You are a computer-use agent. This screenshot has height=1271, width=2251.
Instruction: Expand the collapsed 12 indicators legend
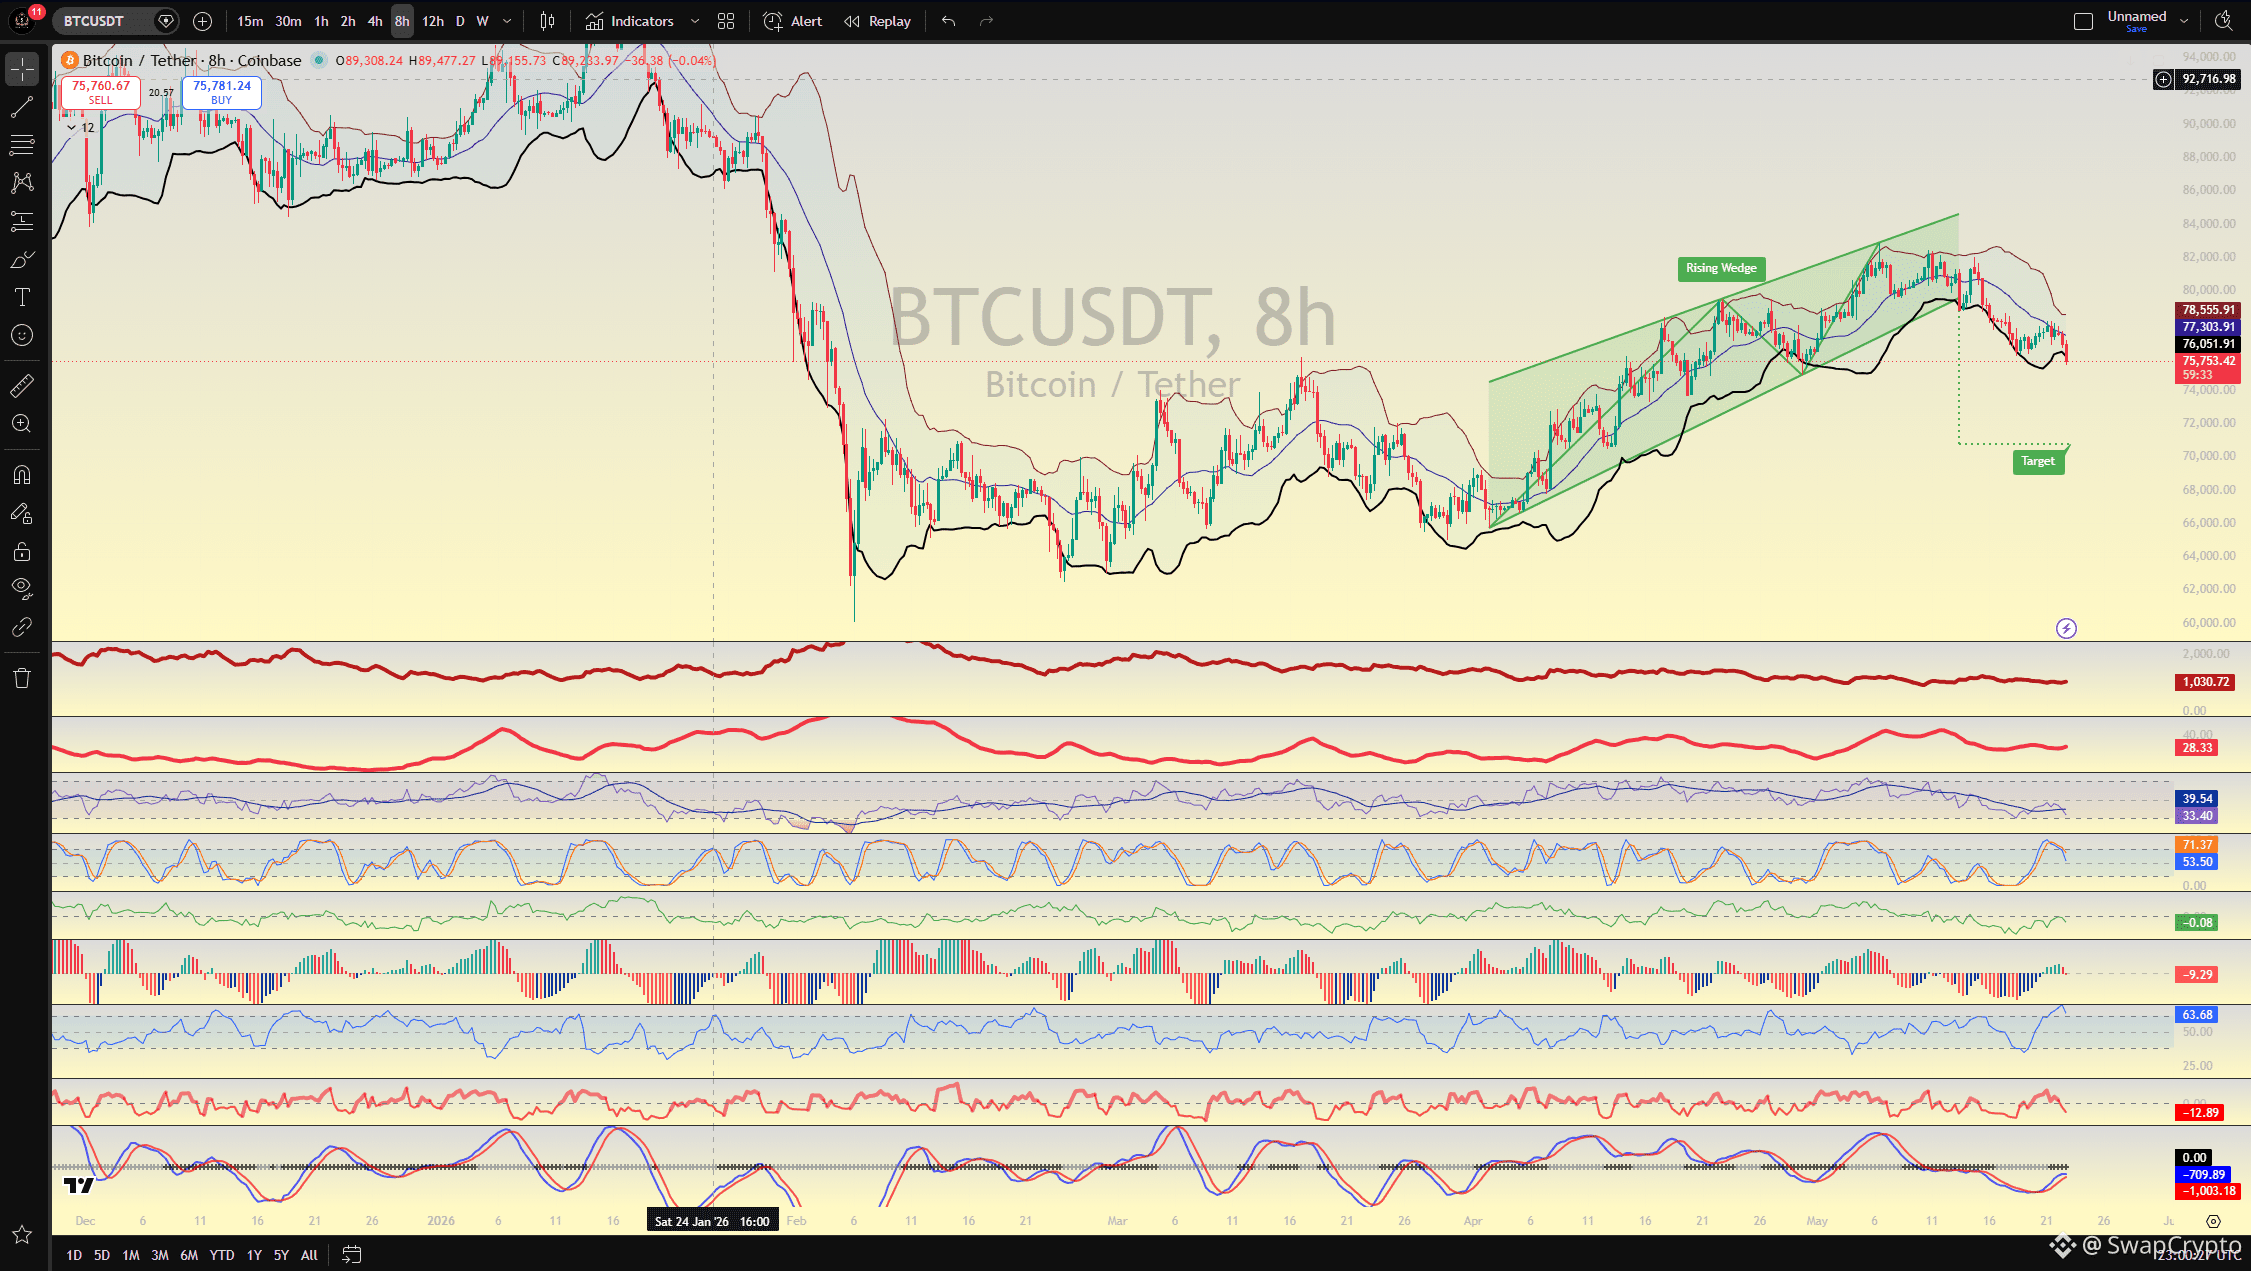tap(80, 128)
